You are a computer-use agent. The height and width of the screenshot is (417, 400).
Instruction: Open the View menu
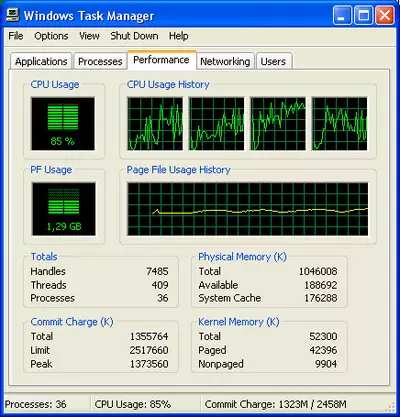click(x=89, y=36)
